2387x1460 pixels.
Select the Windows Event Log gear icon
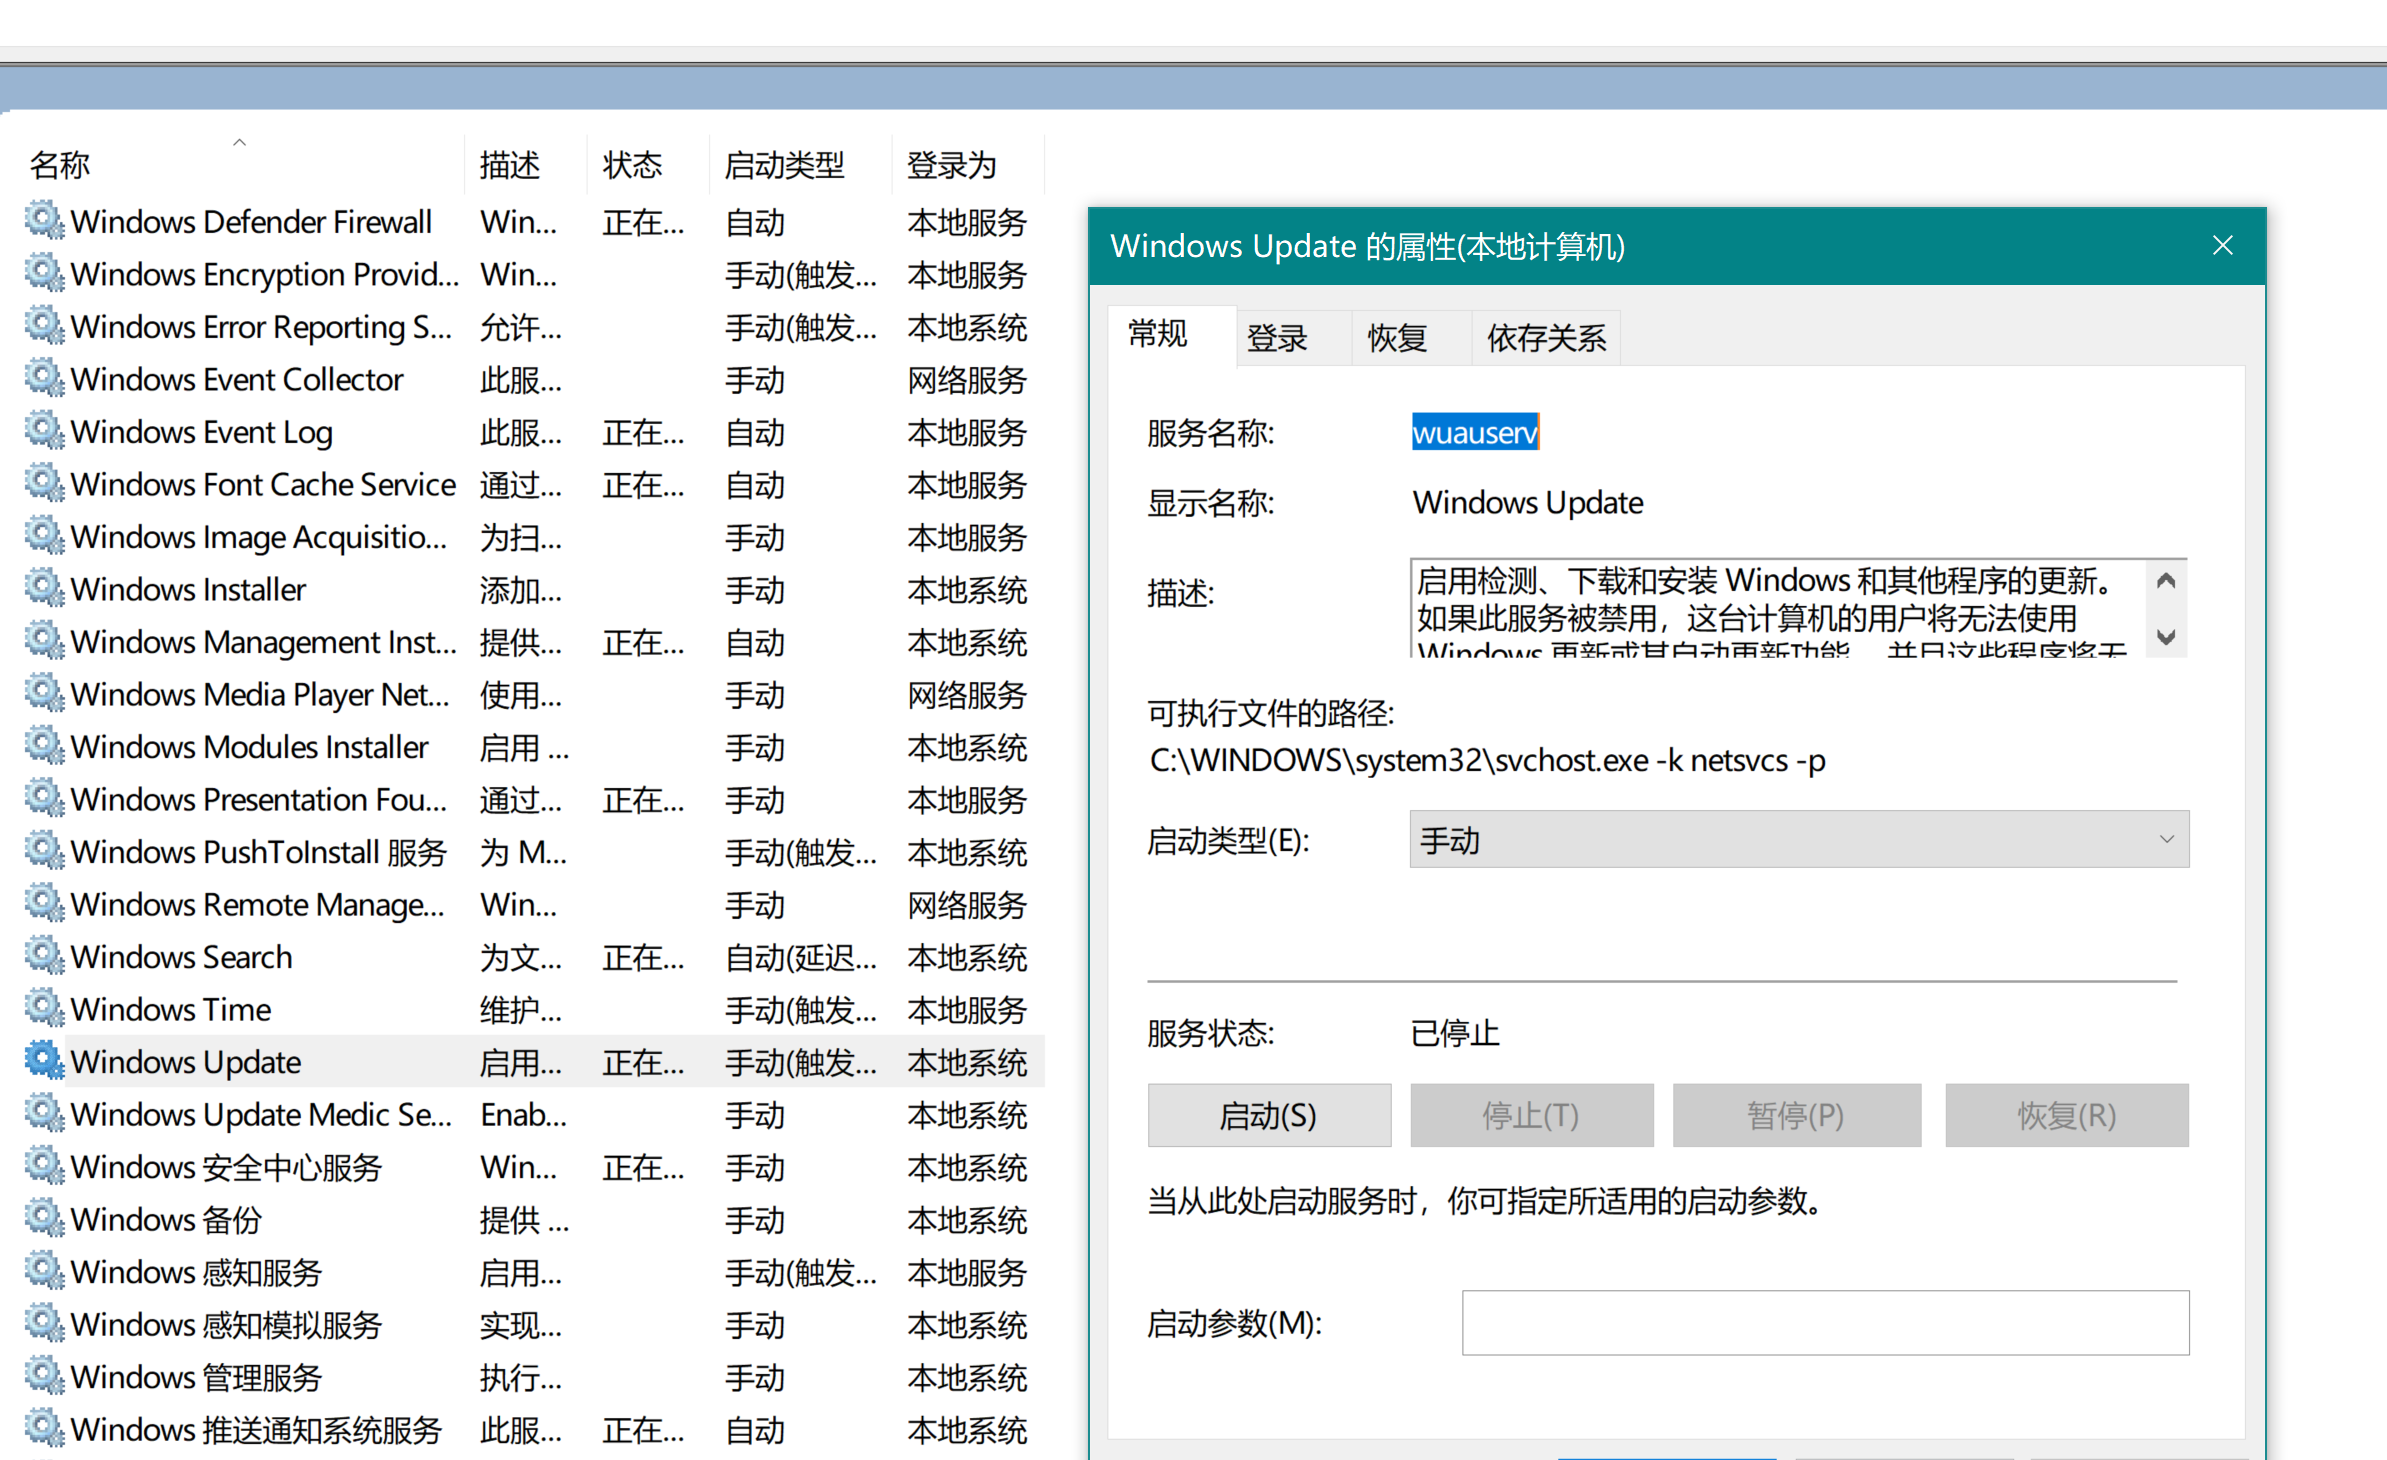click(x=44, y=430)
